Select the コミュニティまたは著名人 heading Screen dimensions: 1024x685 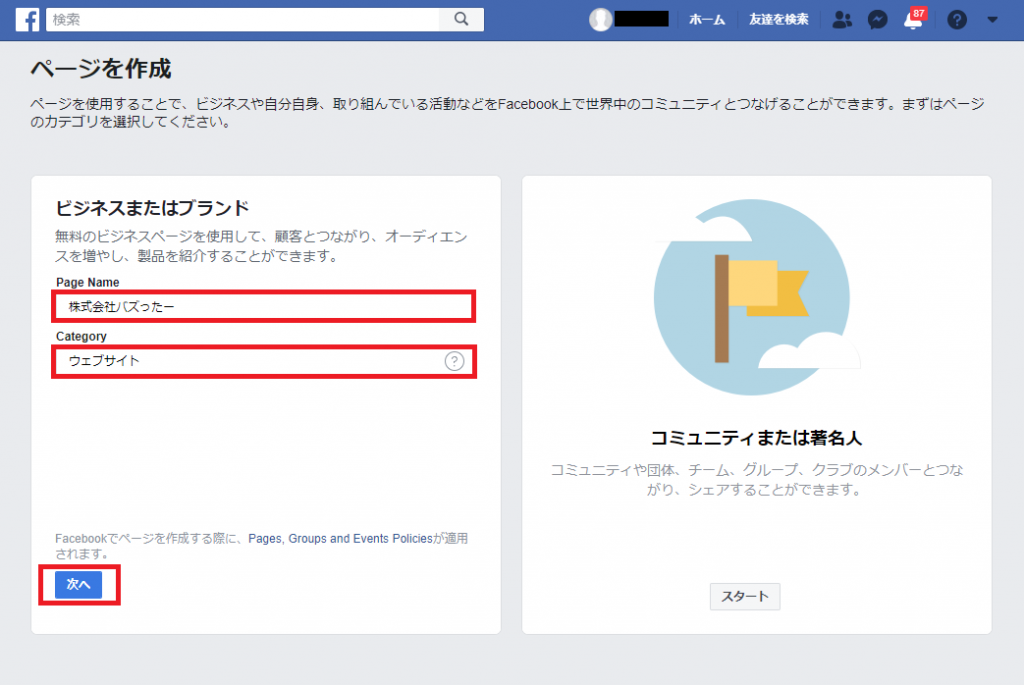coord(756,438)
